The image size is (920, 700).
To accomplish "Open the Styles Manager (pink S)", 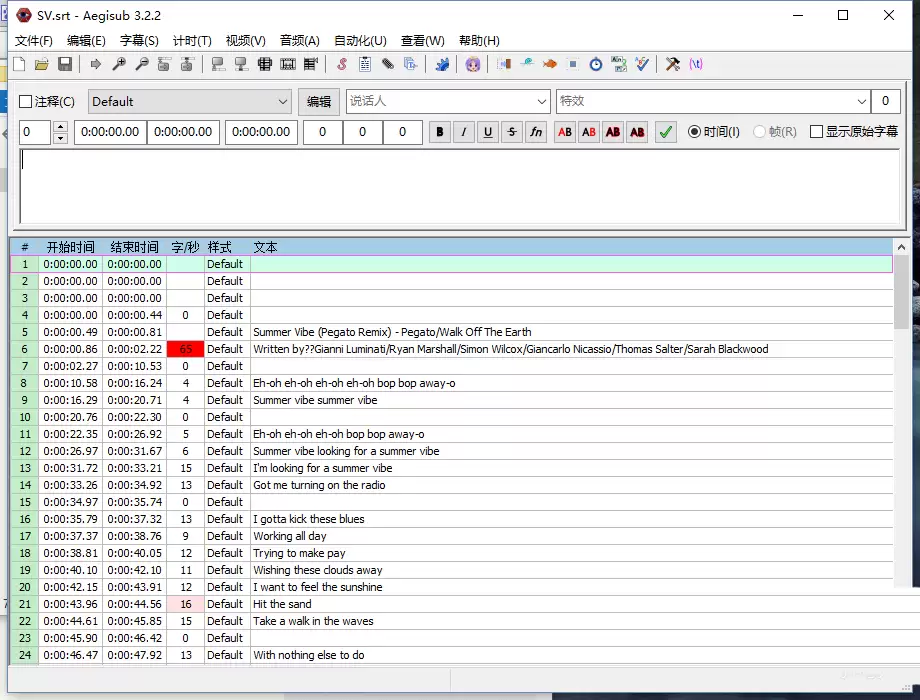I will point(341,64).
